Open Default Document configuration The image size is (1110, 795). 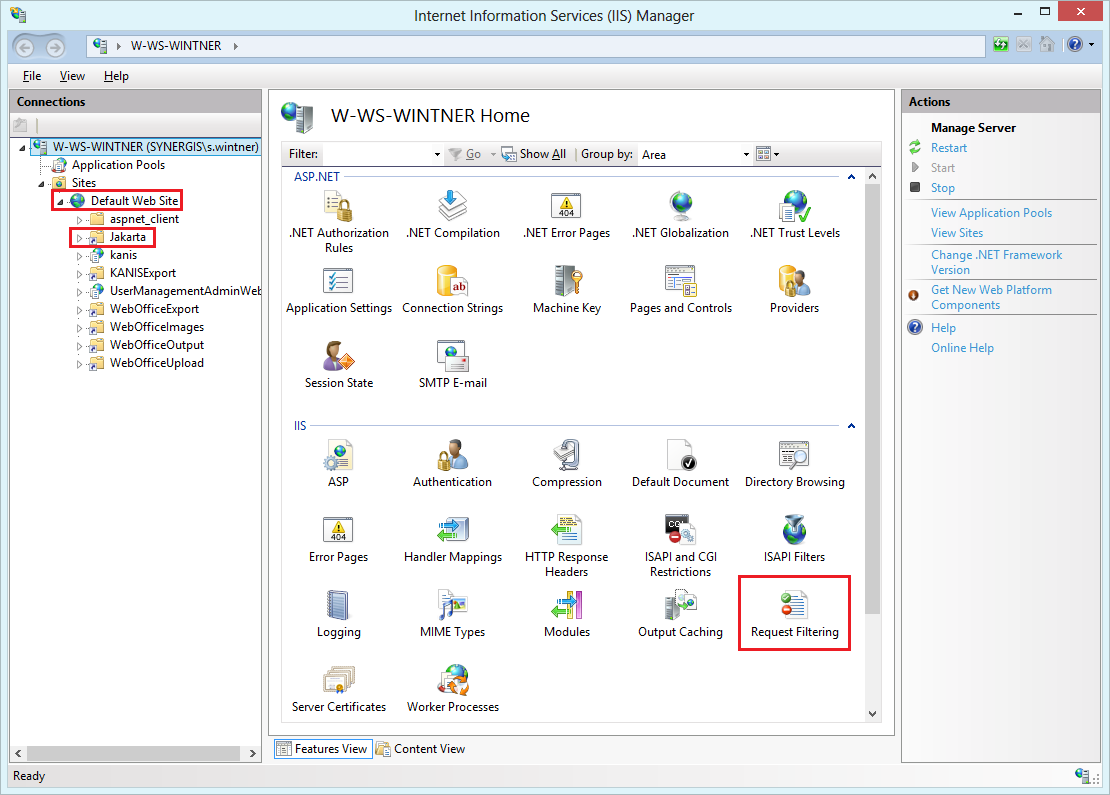coord(680,463)
